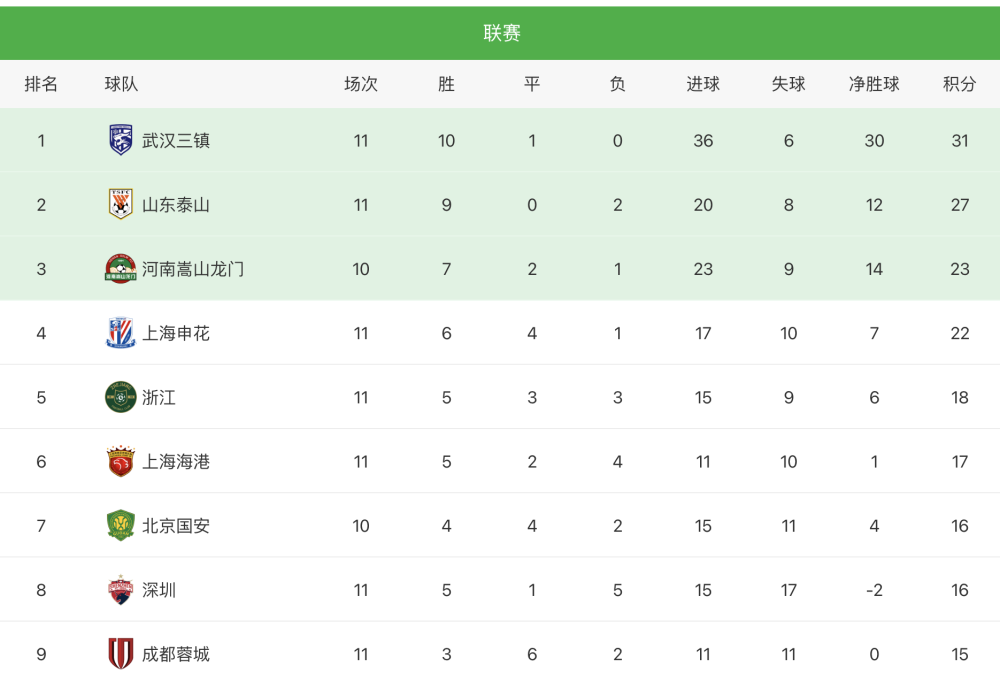Click the 武汉三镇 team crest icon
The image size is (1000, 673).
point(121,140)
